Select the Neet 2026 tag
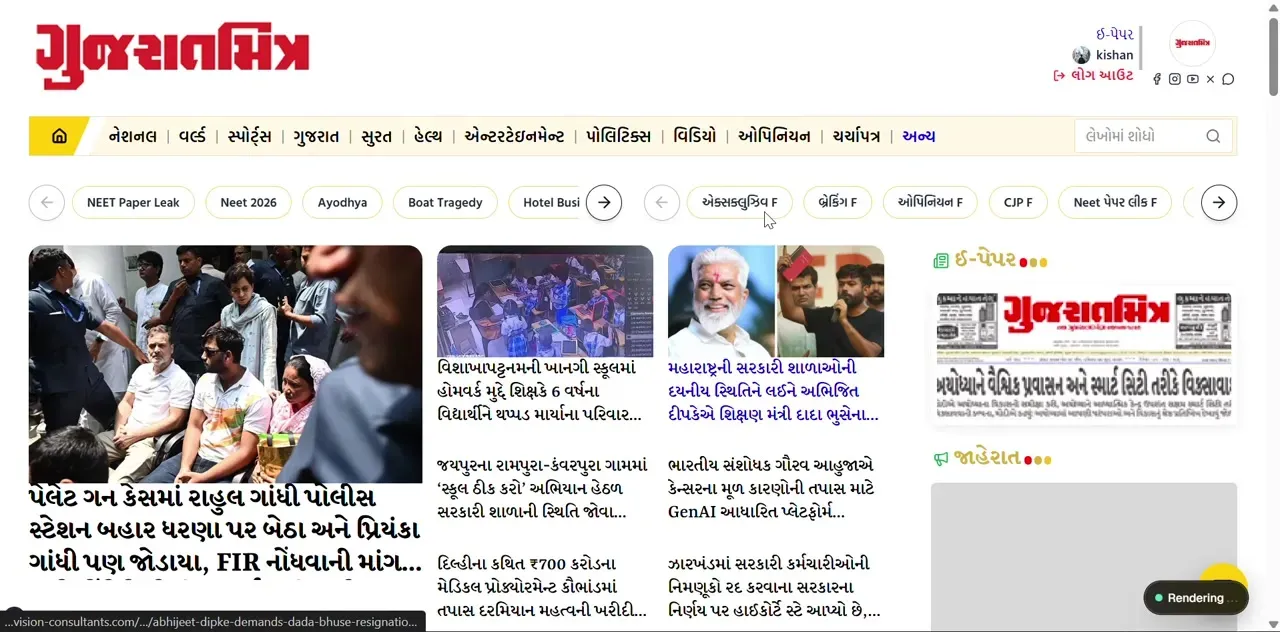 (248, 202)
